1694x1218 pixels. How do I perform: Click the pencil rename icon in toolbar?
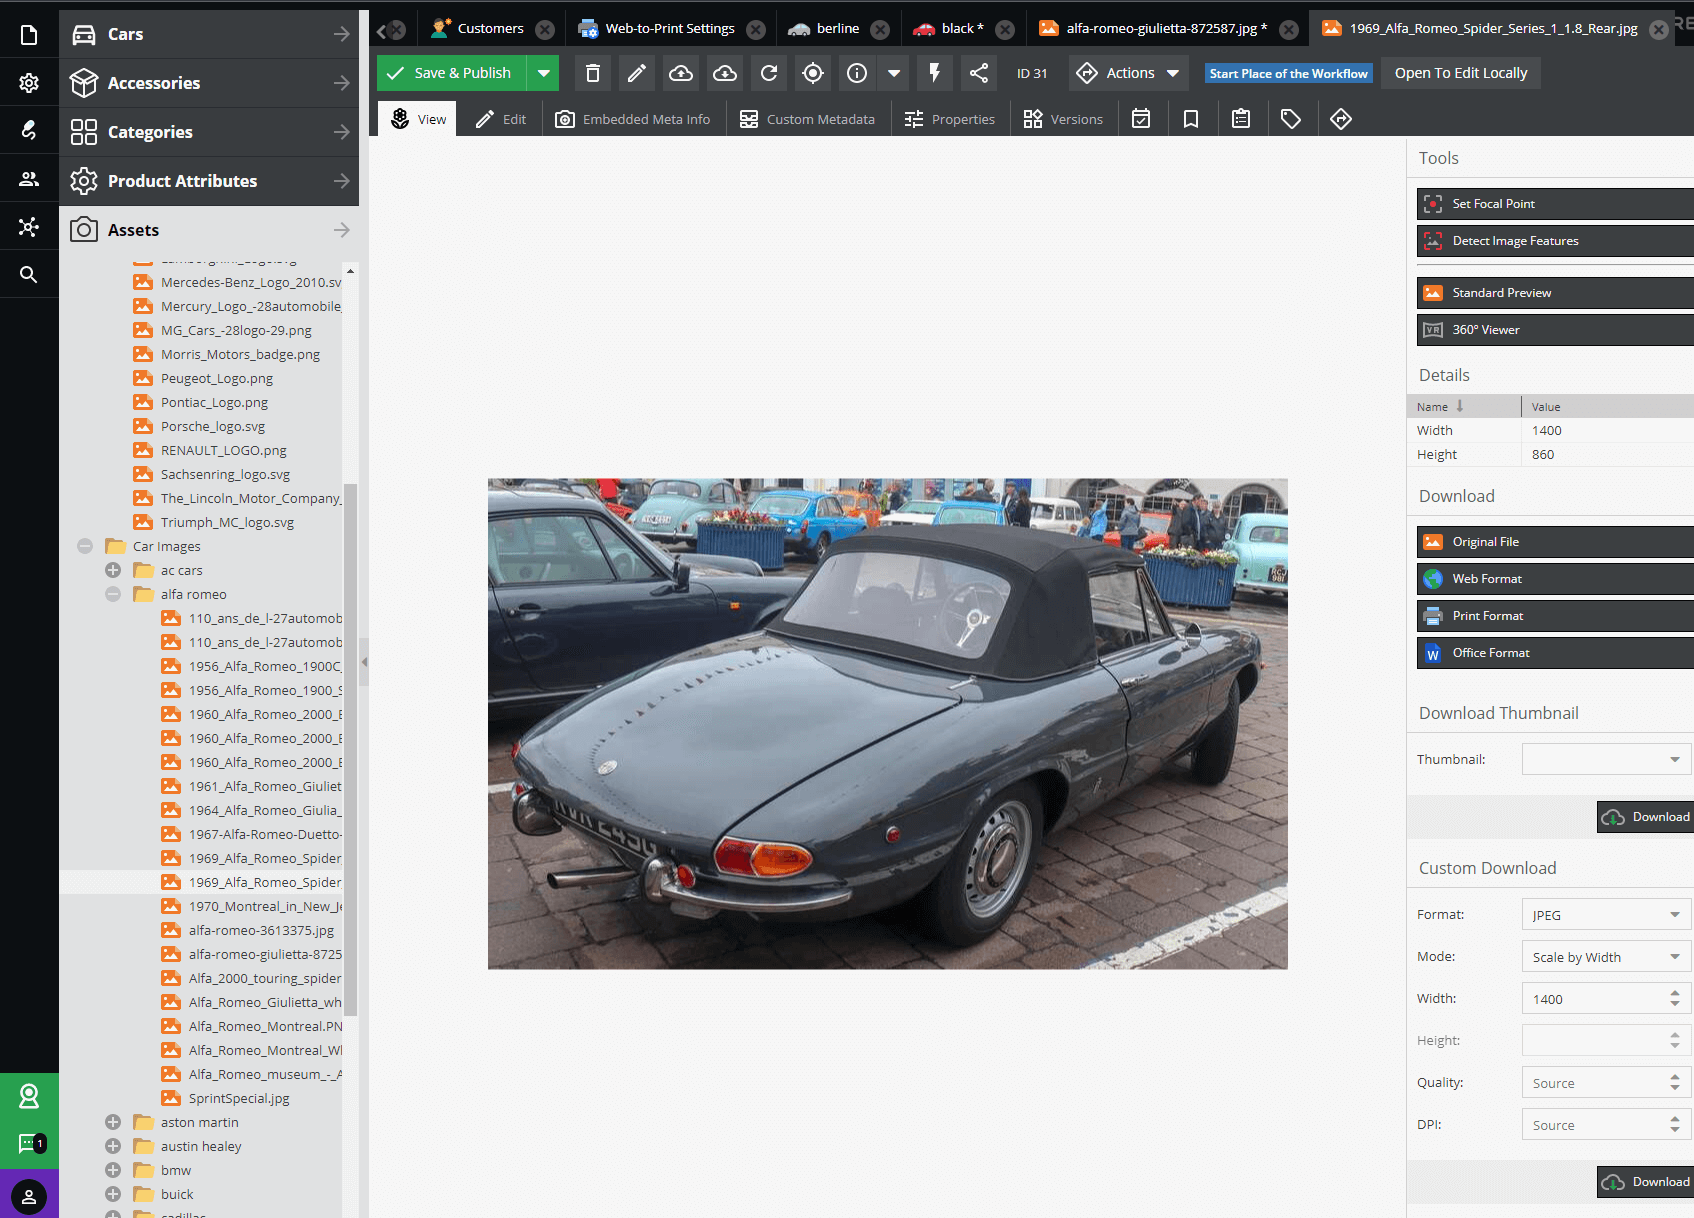636,73
